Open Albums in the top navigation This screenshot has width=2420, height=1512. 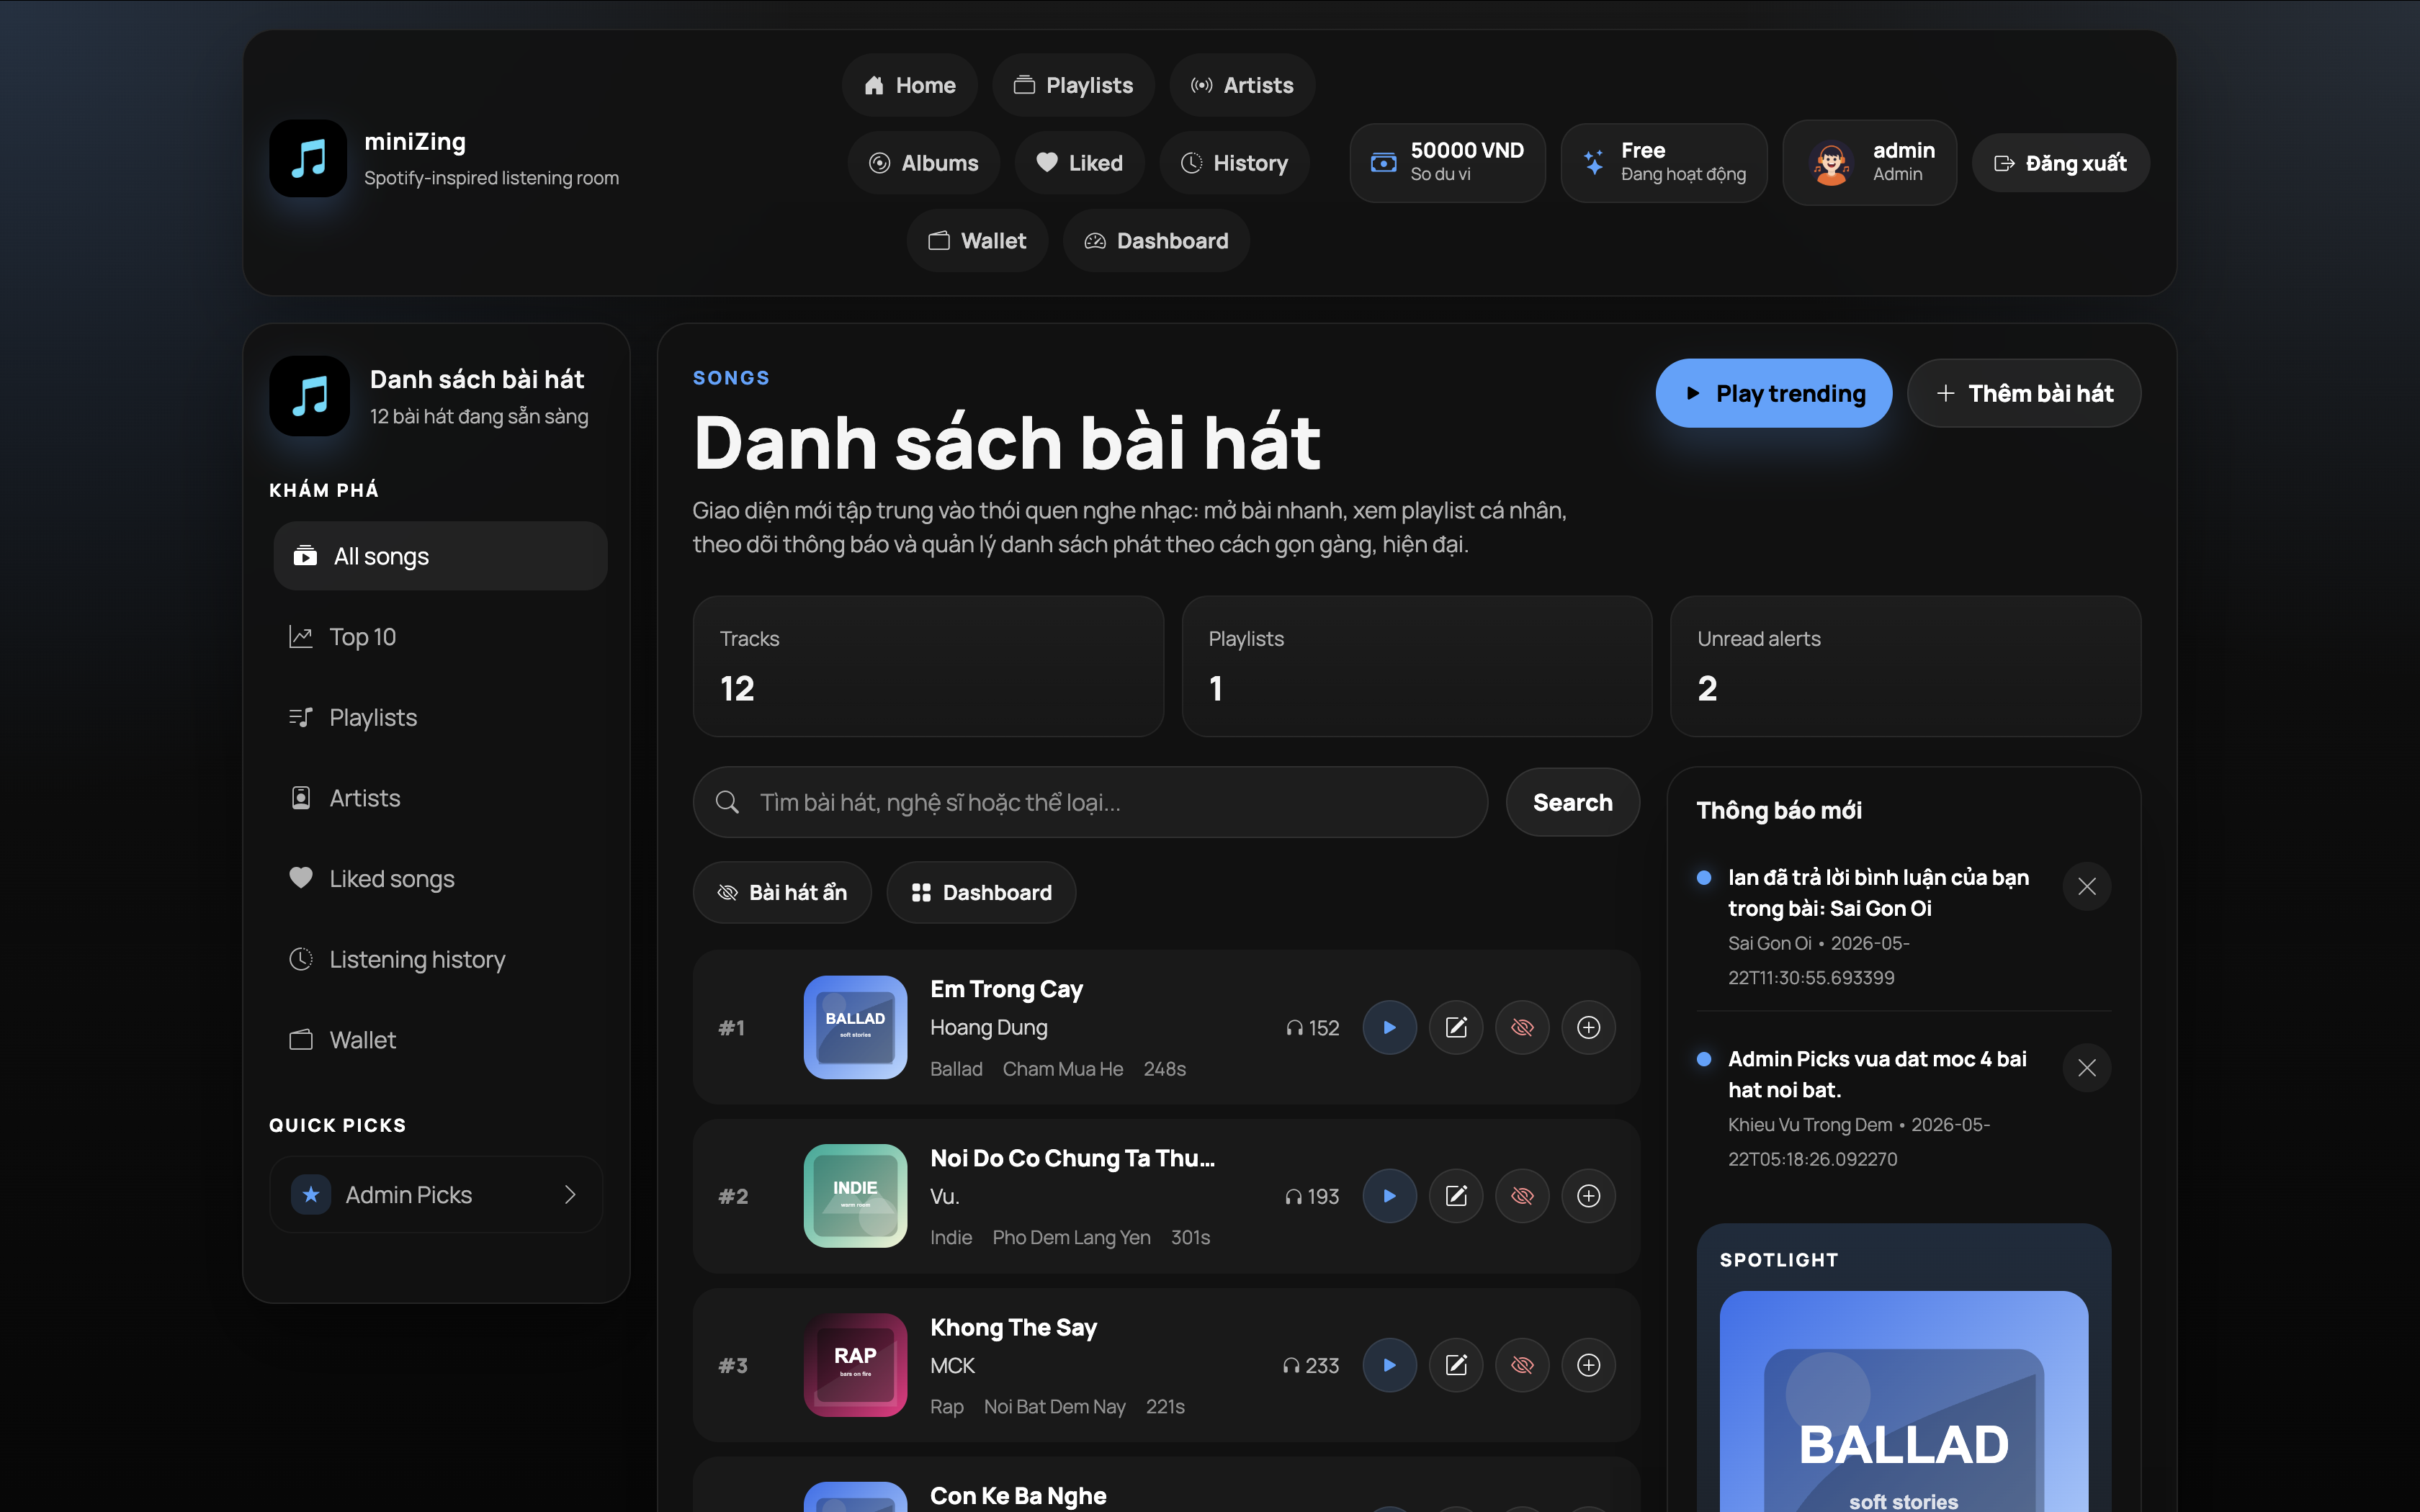(924, 163)
